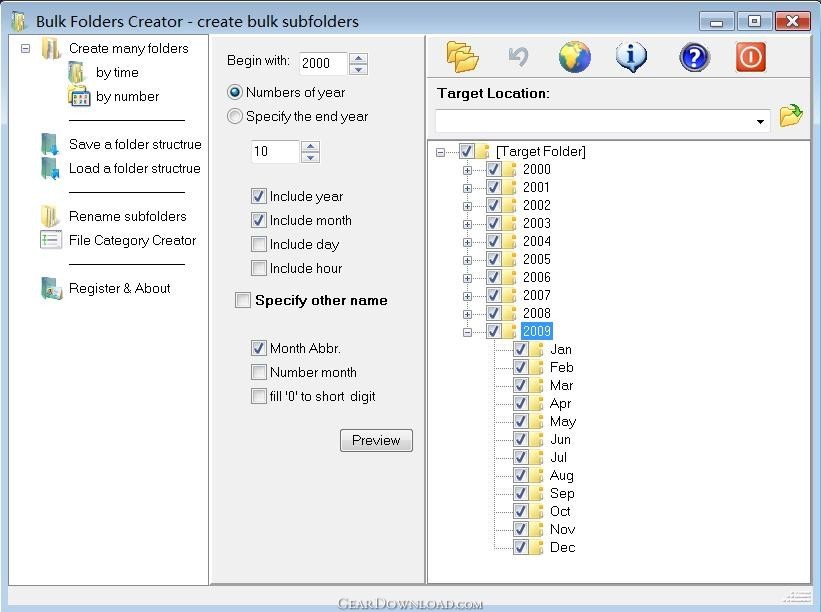Click the Save a folder structure icon
Screen dimensions: 821x612
tap(50, 144)
